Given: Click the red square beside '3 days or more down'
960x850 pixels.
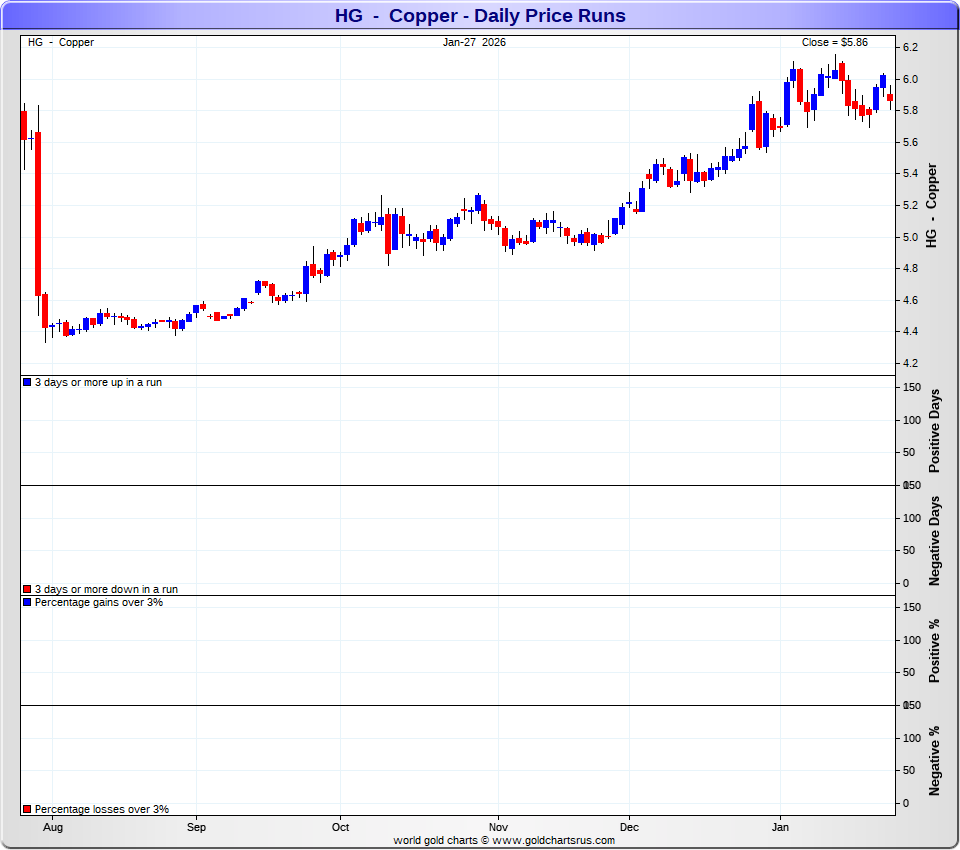Looking at the screenshot, I should [27, 590].
